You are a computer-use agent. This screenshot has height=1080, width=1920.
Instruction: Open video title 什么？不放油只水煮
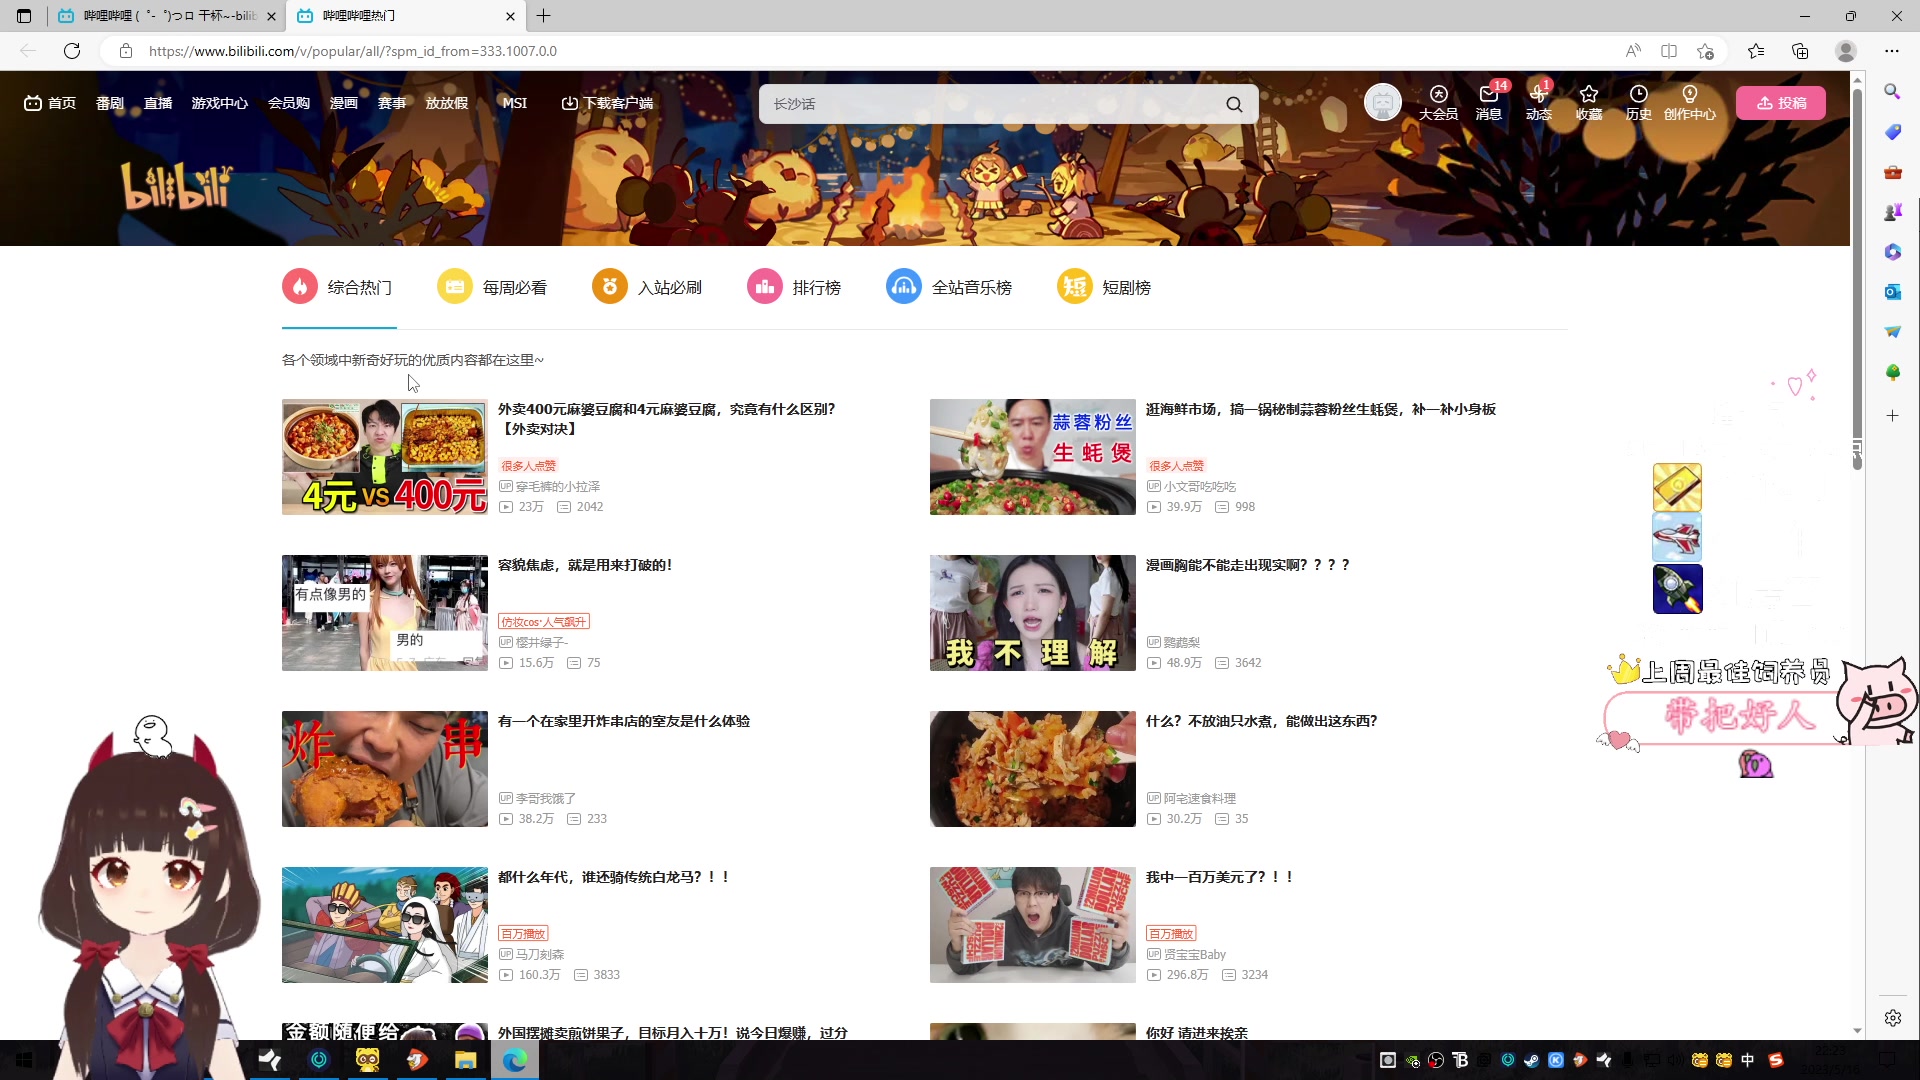[x=1262, y=721]
